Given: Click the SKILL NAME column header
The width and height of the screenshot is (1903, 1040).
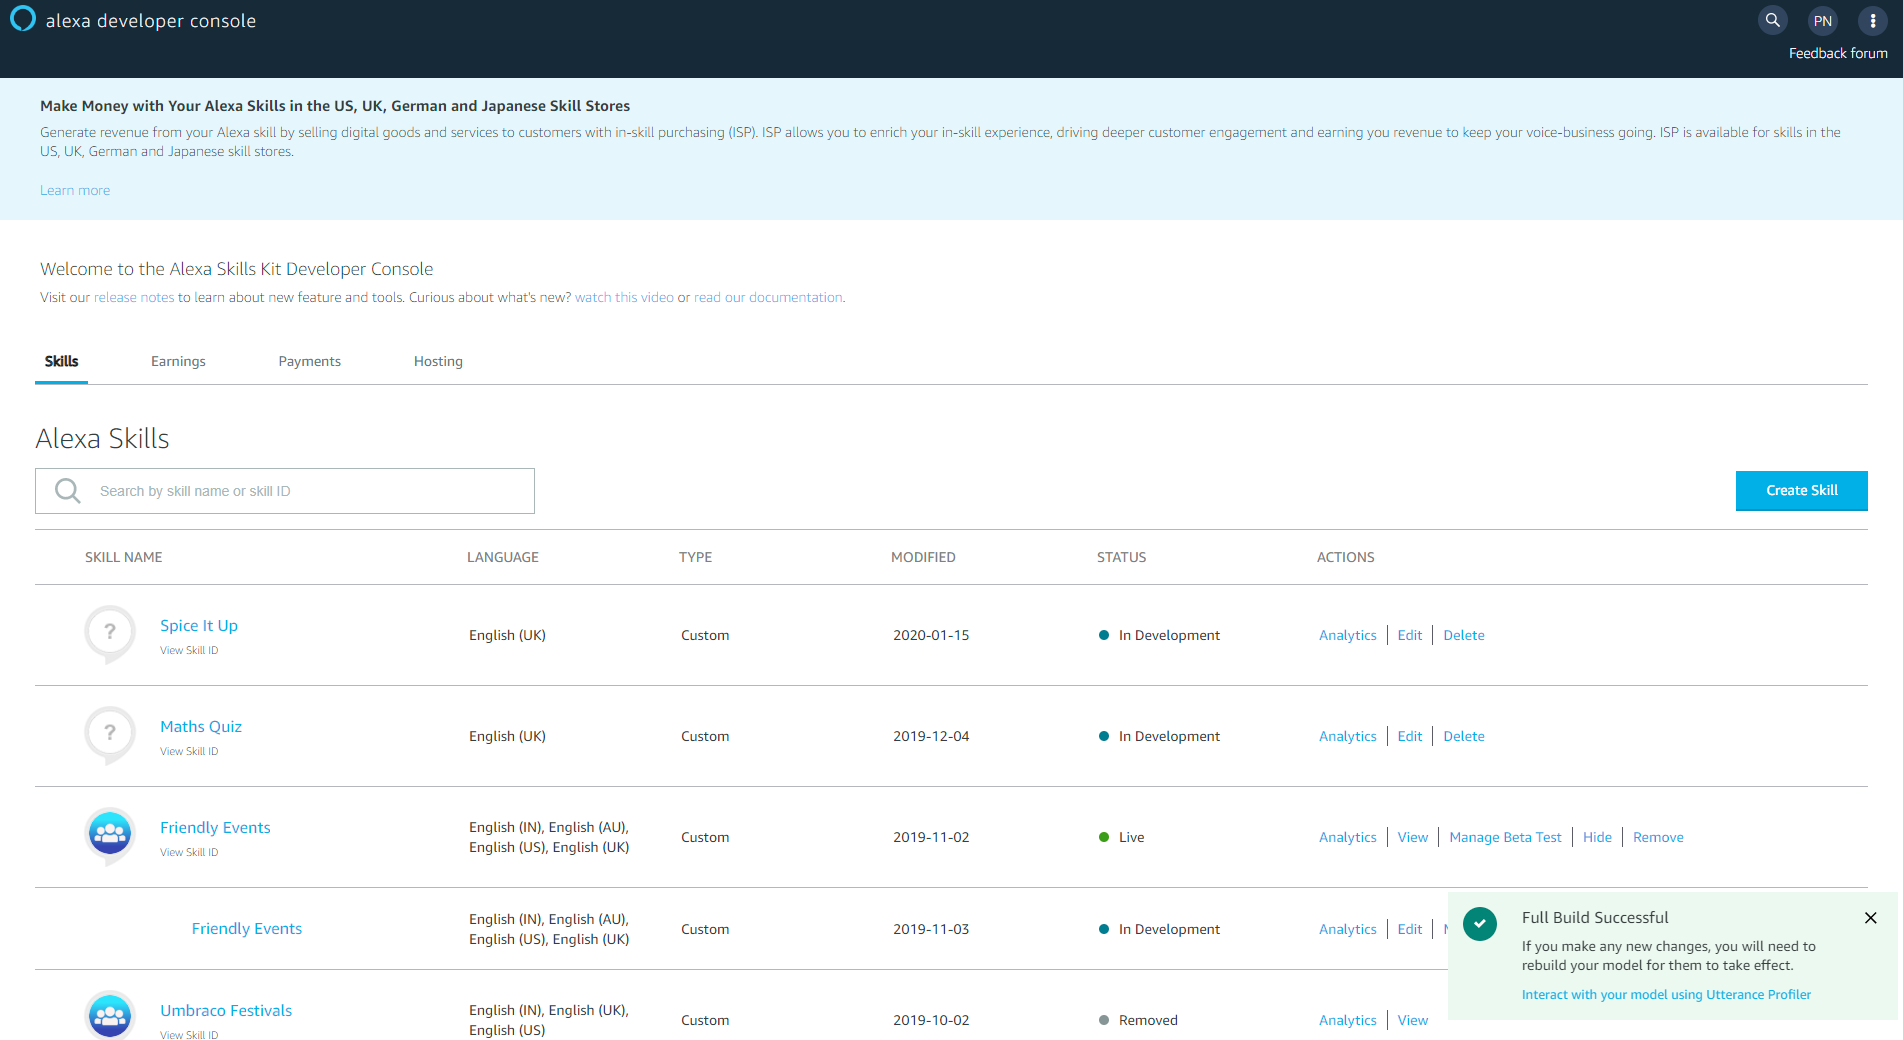Looking at the screenshot, I should 124,557.
